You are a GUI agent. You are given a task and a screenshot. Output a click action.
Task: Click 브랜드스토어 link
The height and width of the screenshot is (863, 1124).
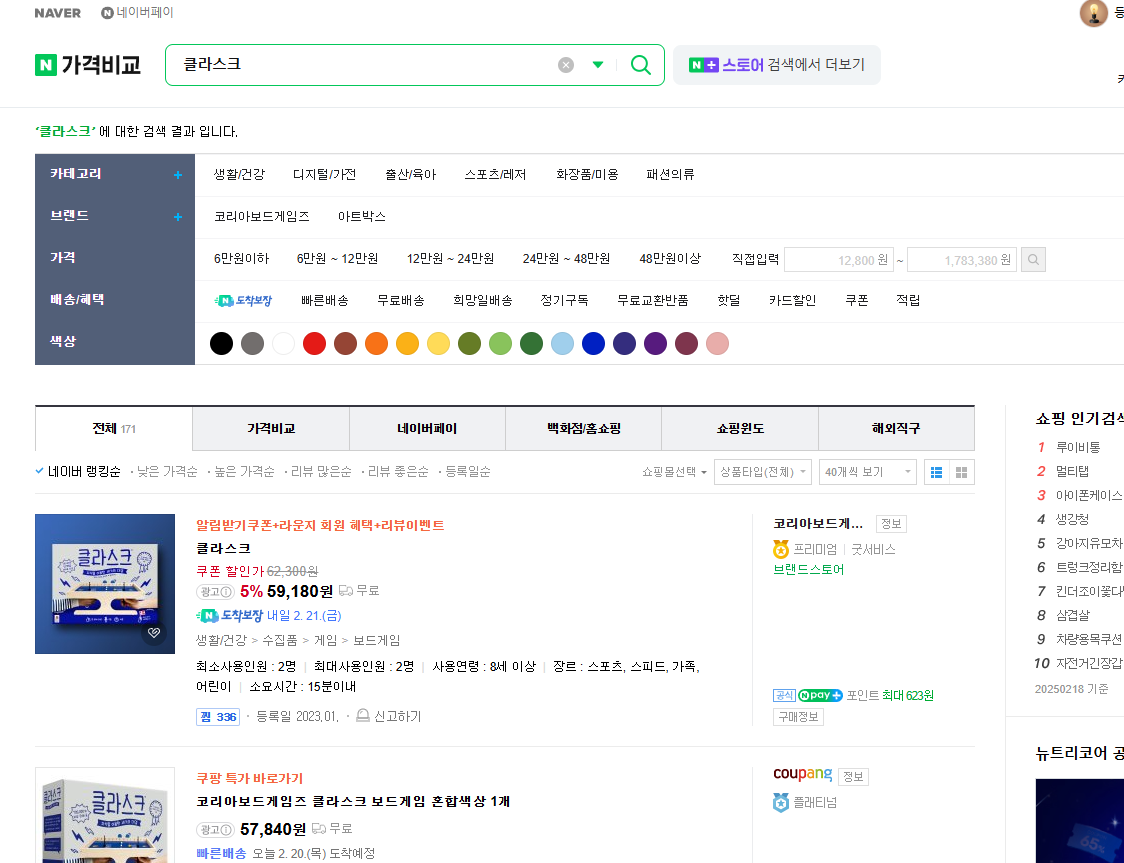(x=809, y=570)
